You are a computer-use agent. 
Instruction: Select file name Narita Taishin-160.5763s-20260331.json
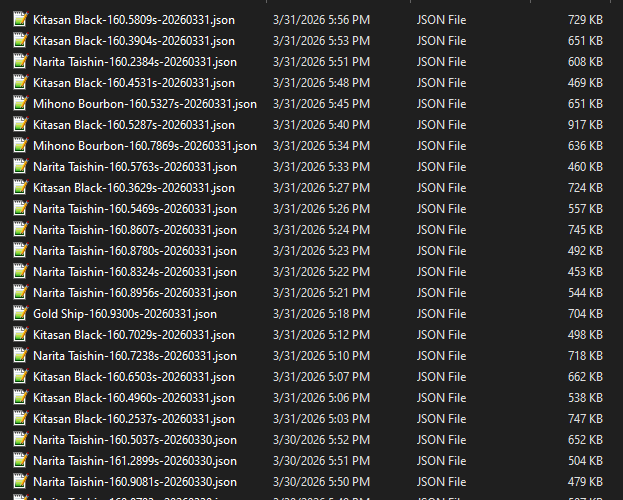pyautogui.click(x=135, y=167)
